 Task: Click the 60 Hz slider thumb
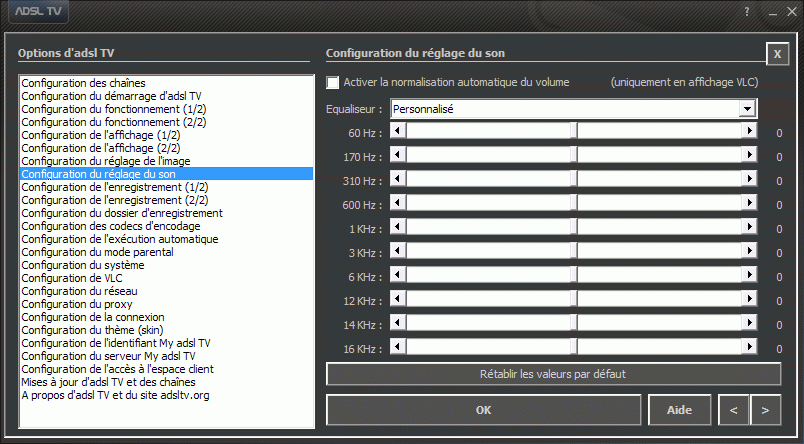(x=574, y=131)
